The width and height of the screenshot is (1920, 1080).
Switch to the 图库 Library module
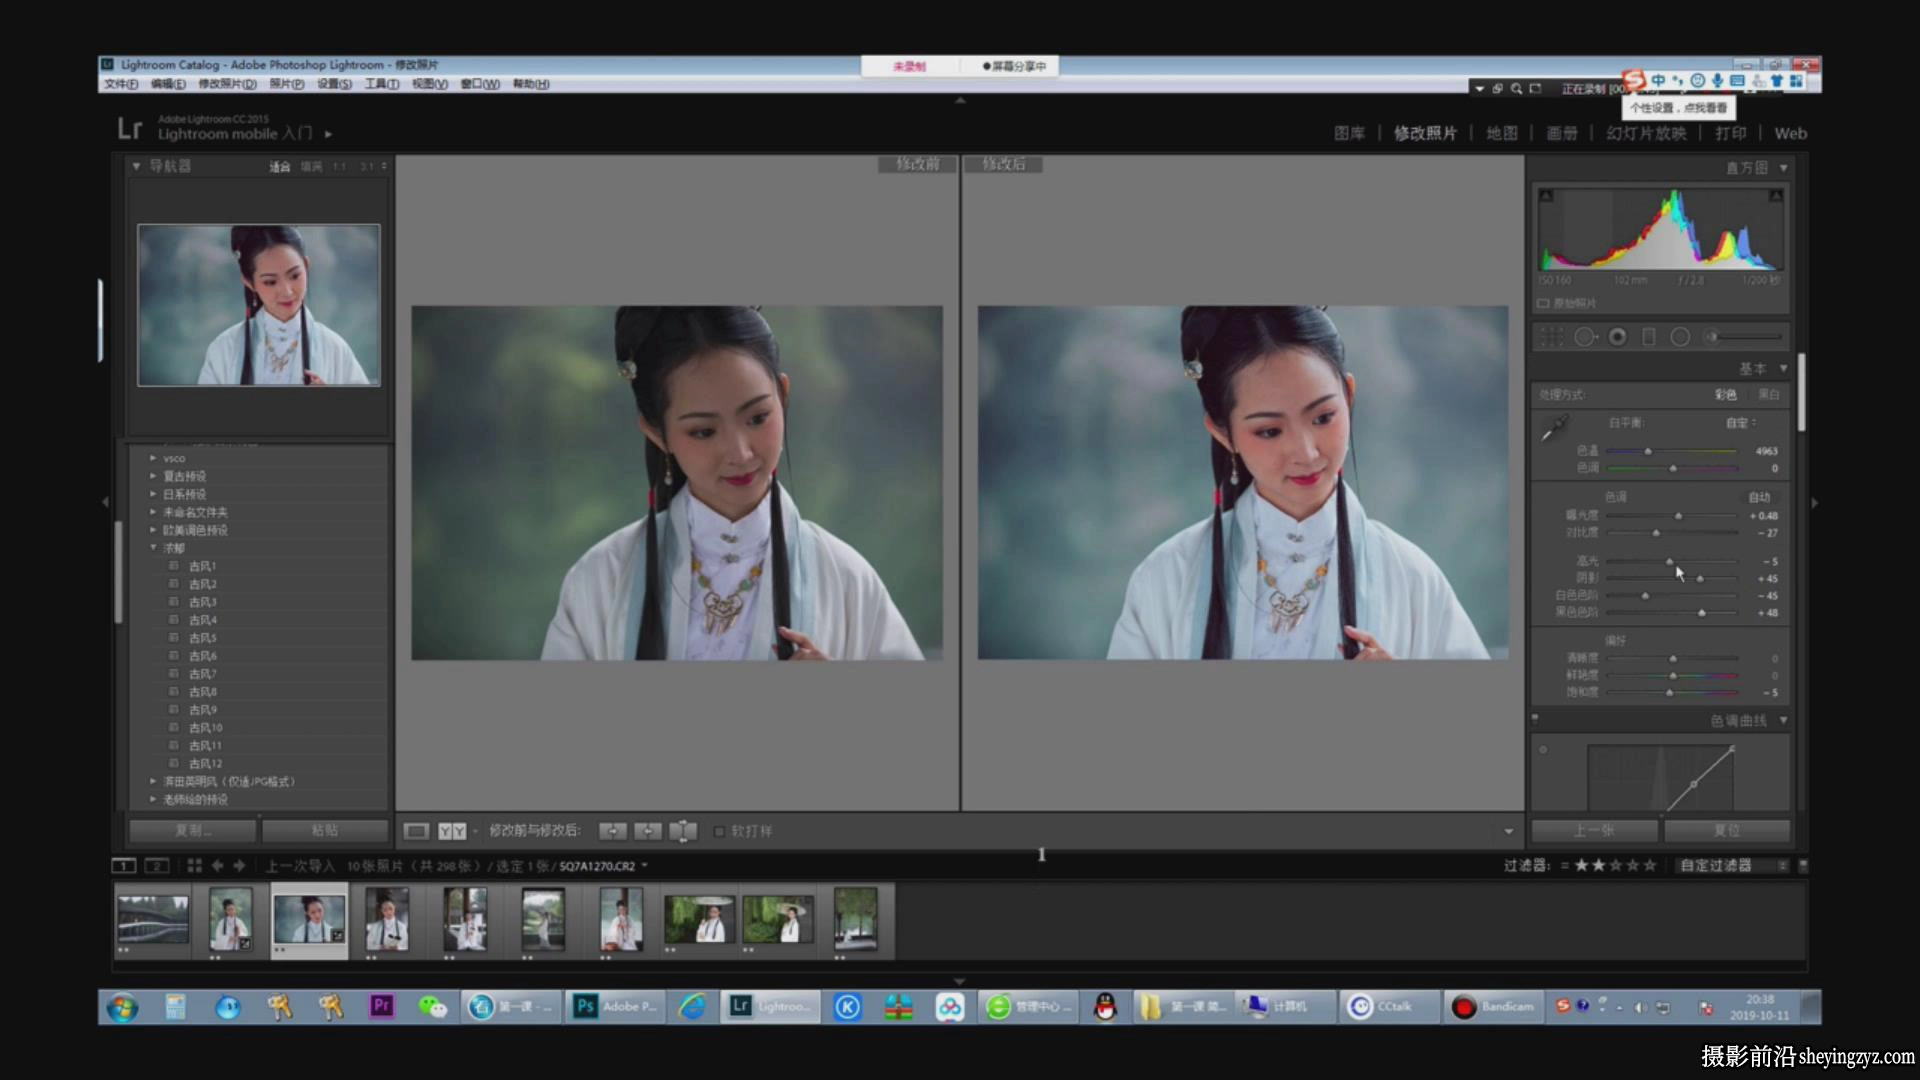click(x=1349, y=133)
